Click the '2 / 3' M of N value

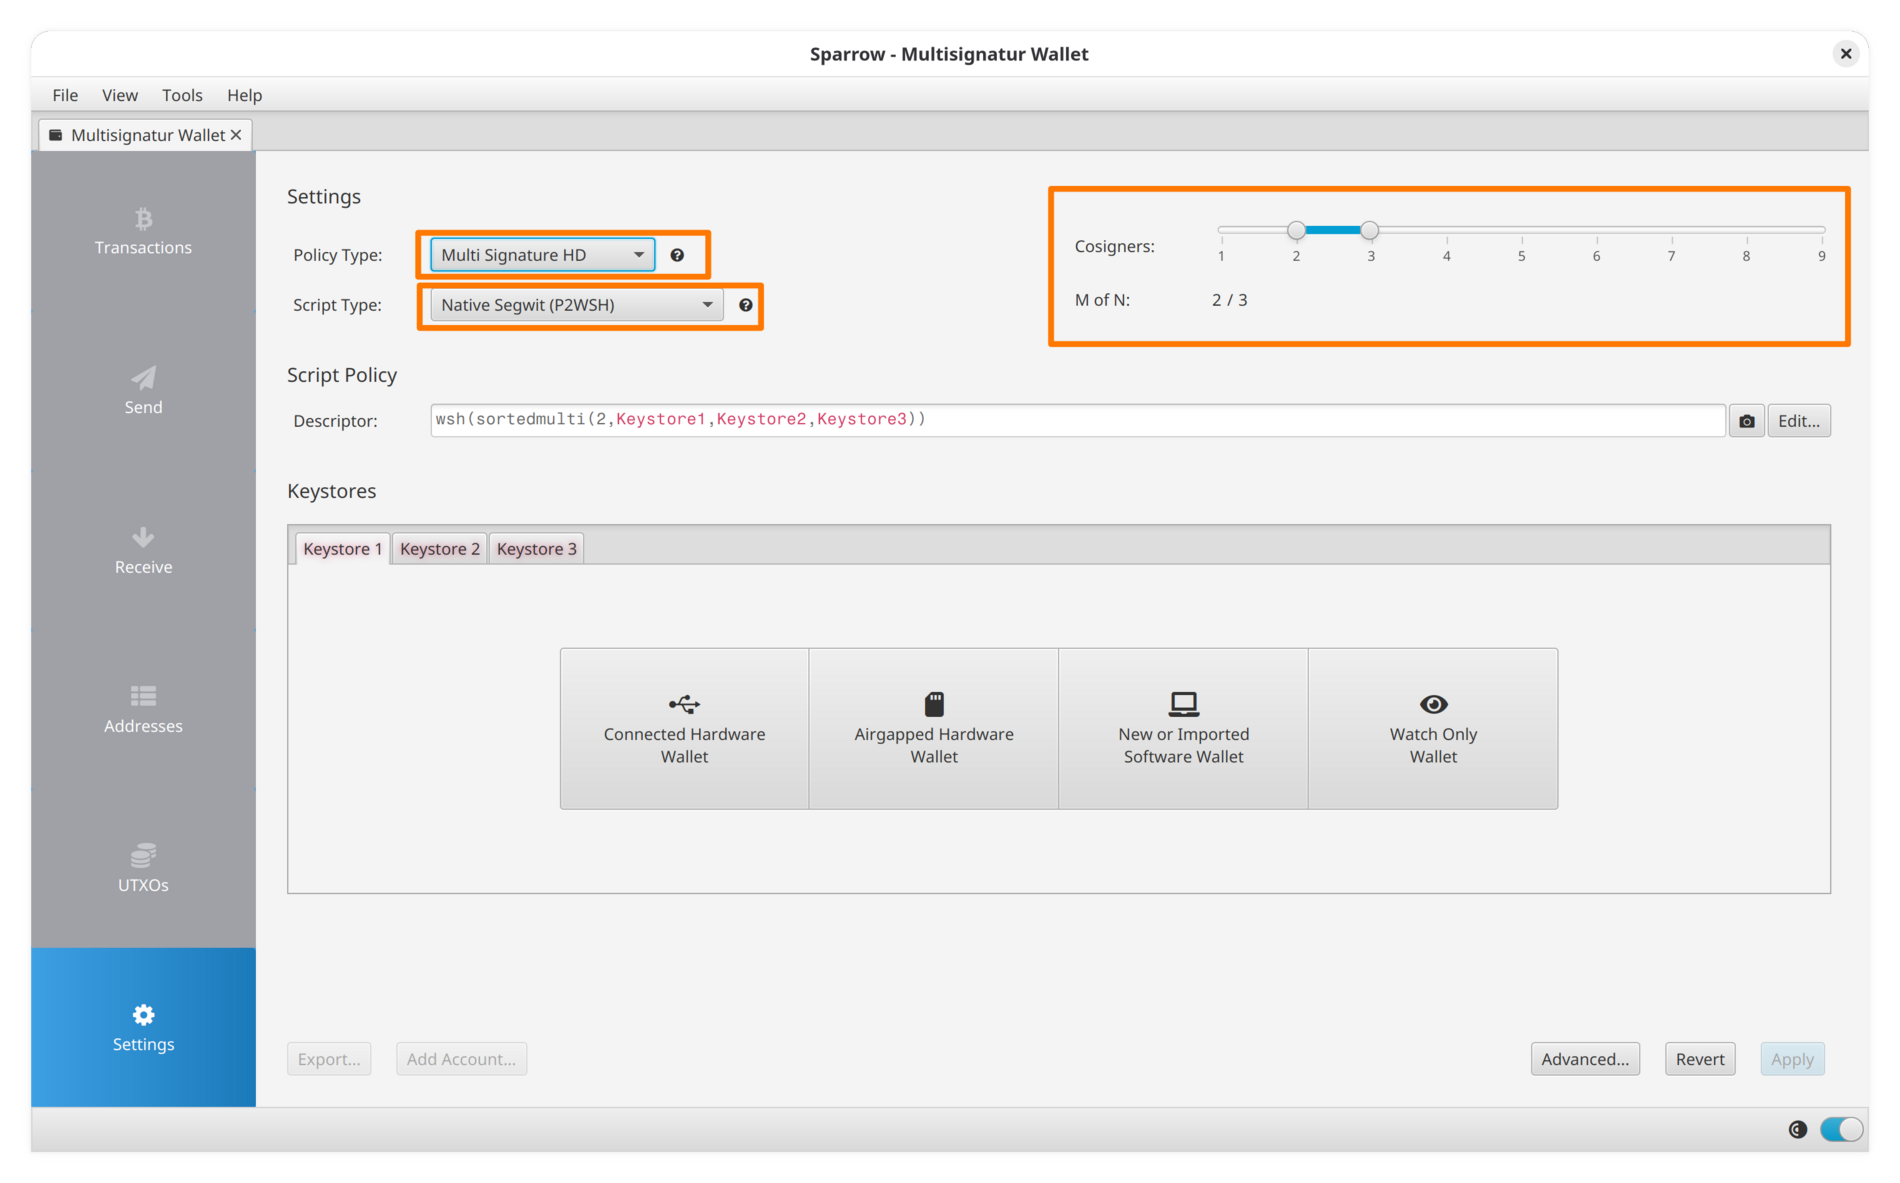[x=1229, y=300]
